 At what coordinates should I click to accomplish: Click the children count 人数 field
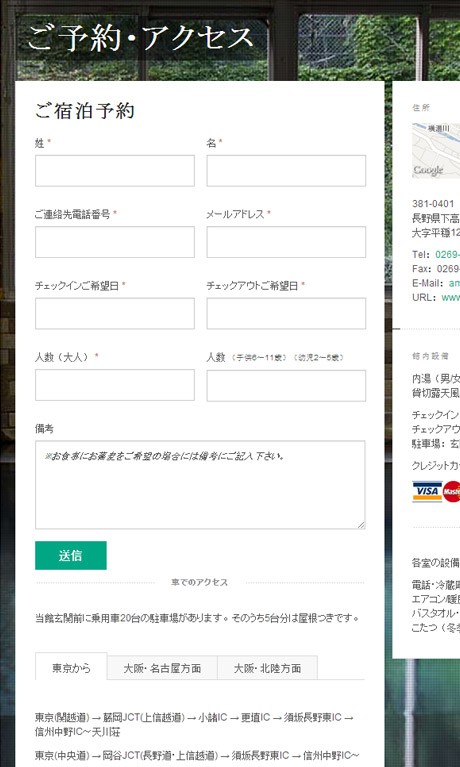click(x=286, y=385)
